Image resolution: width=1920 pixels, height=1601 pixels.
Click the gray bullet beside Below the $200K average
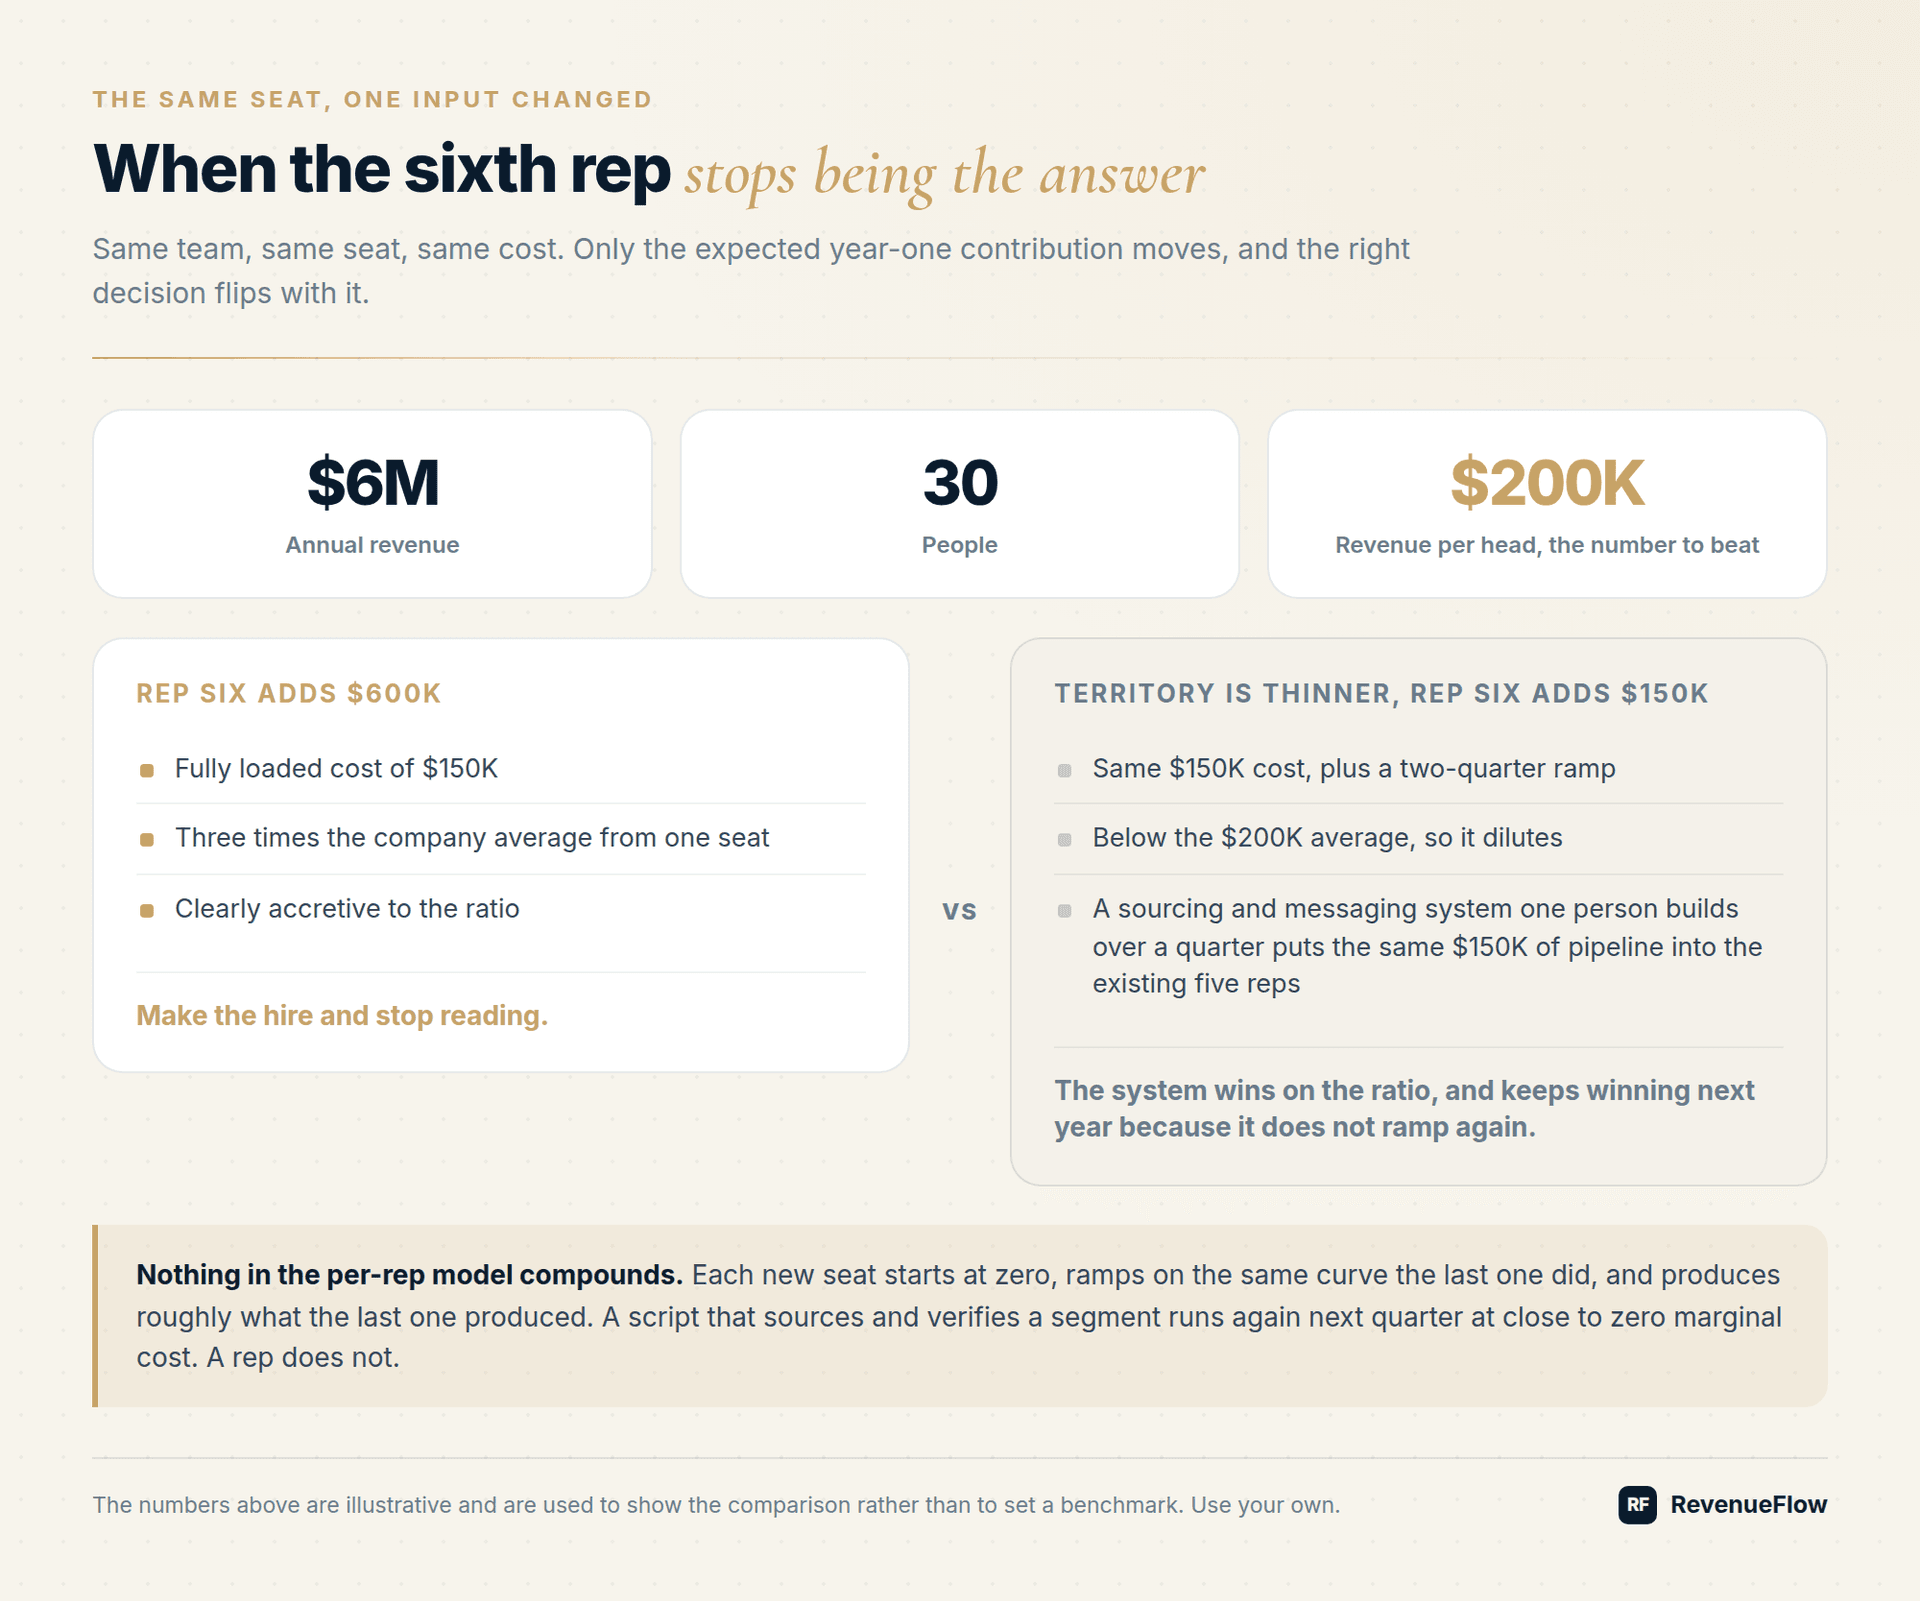(x=1064, y=839)
